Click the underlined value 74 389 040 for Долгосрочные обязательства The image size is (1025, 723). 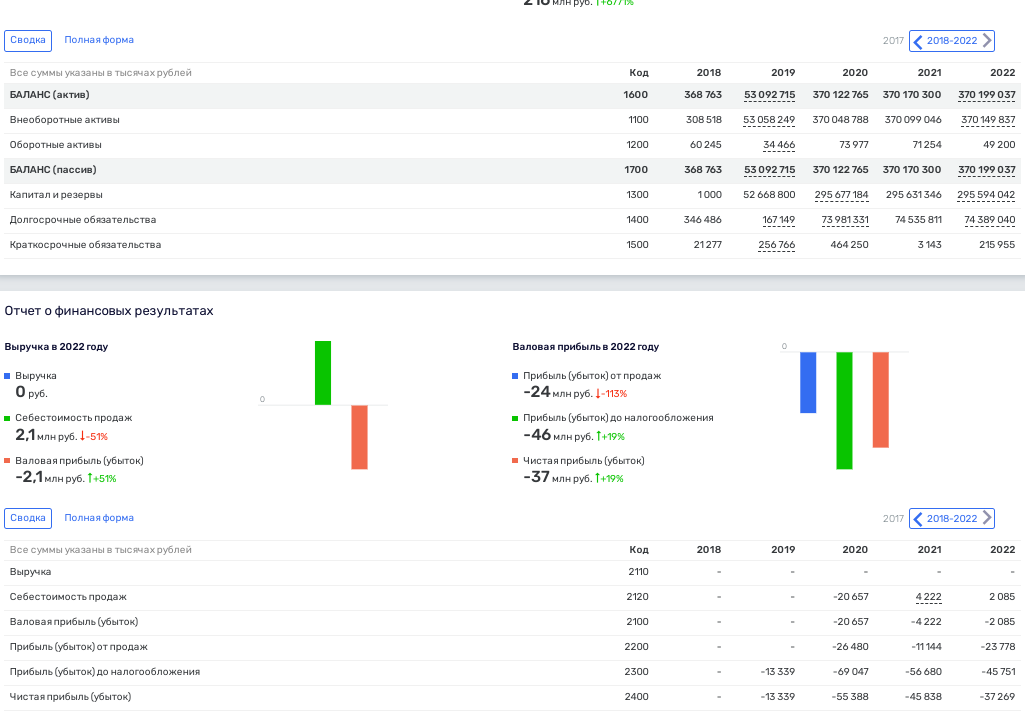pyautogui.click(x=990, y=220)
